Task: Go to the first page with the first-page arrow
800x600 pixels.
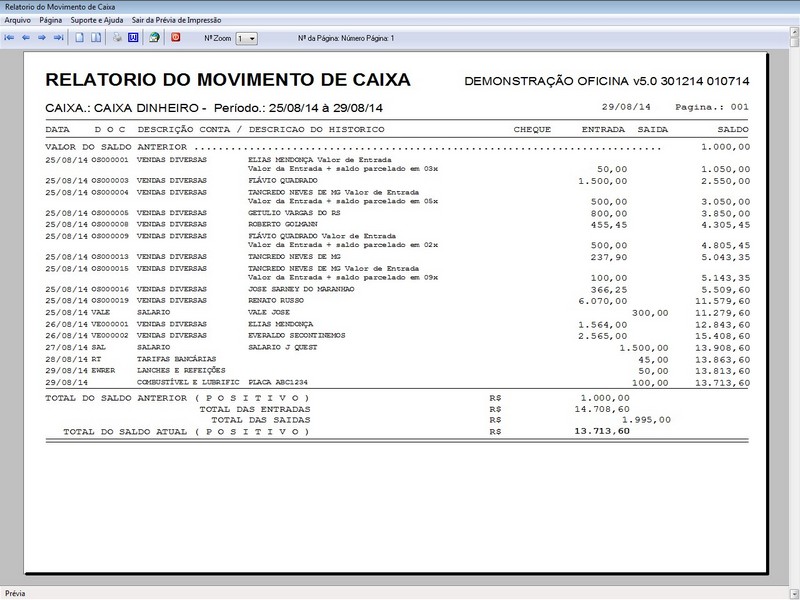Action: [x=9, y=38]
